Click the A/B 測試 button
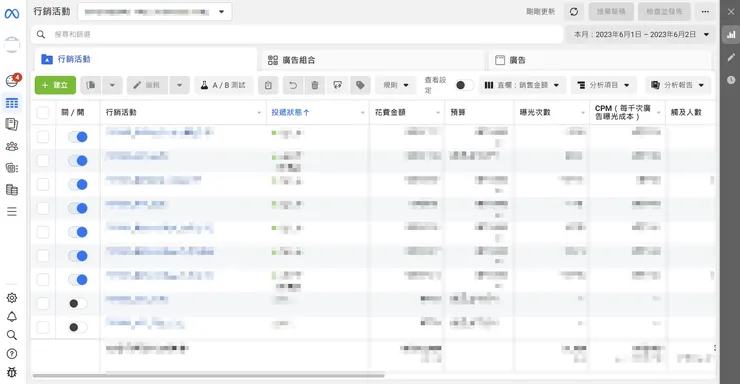The height and width of the screenshot is (384, 740). pyautogui.click(x=224, y=85)
